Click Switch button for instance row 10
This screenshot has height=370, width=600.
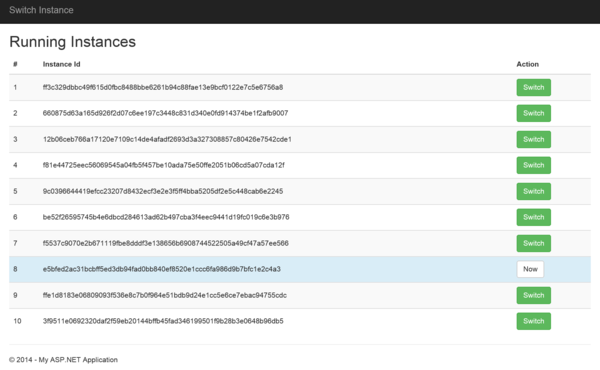[533, 321]
